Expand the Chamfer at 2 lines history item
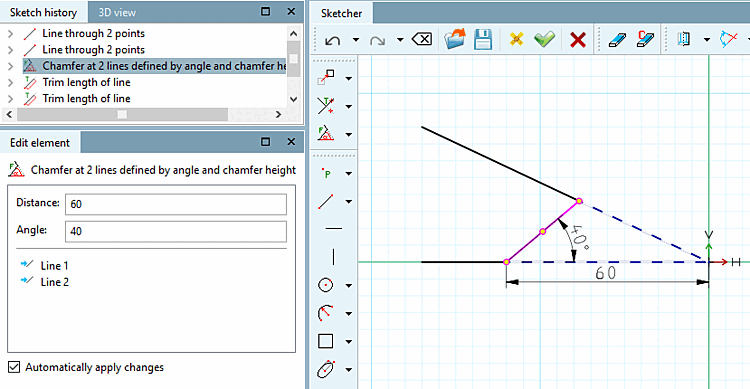750x389 pixels. [11, 66]
